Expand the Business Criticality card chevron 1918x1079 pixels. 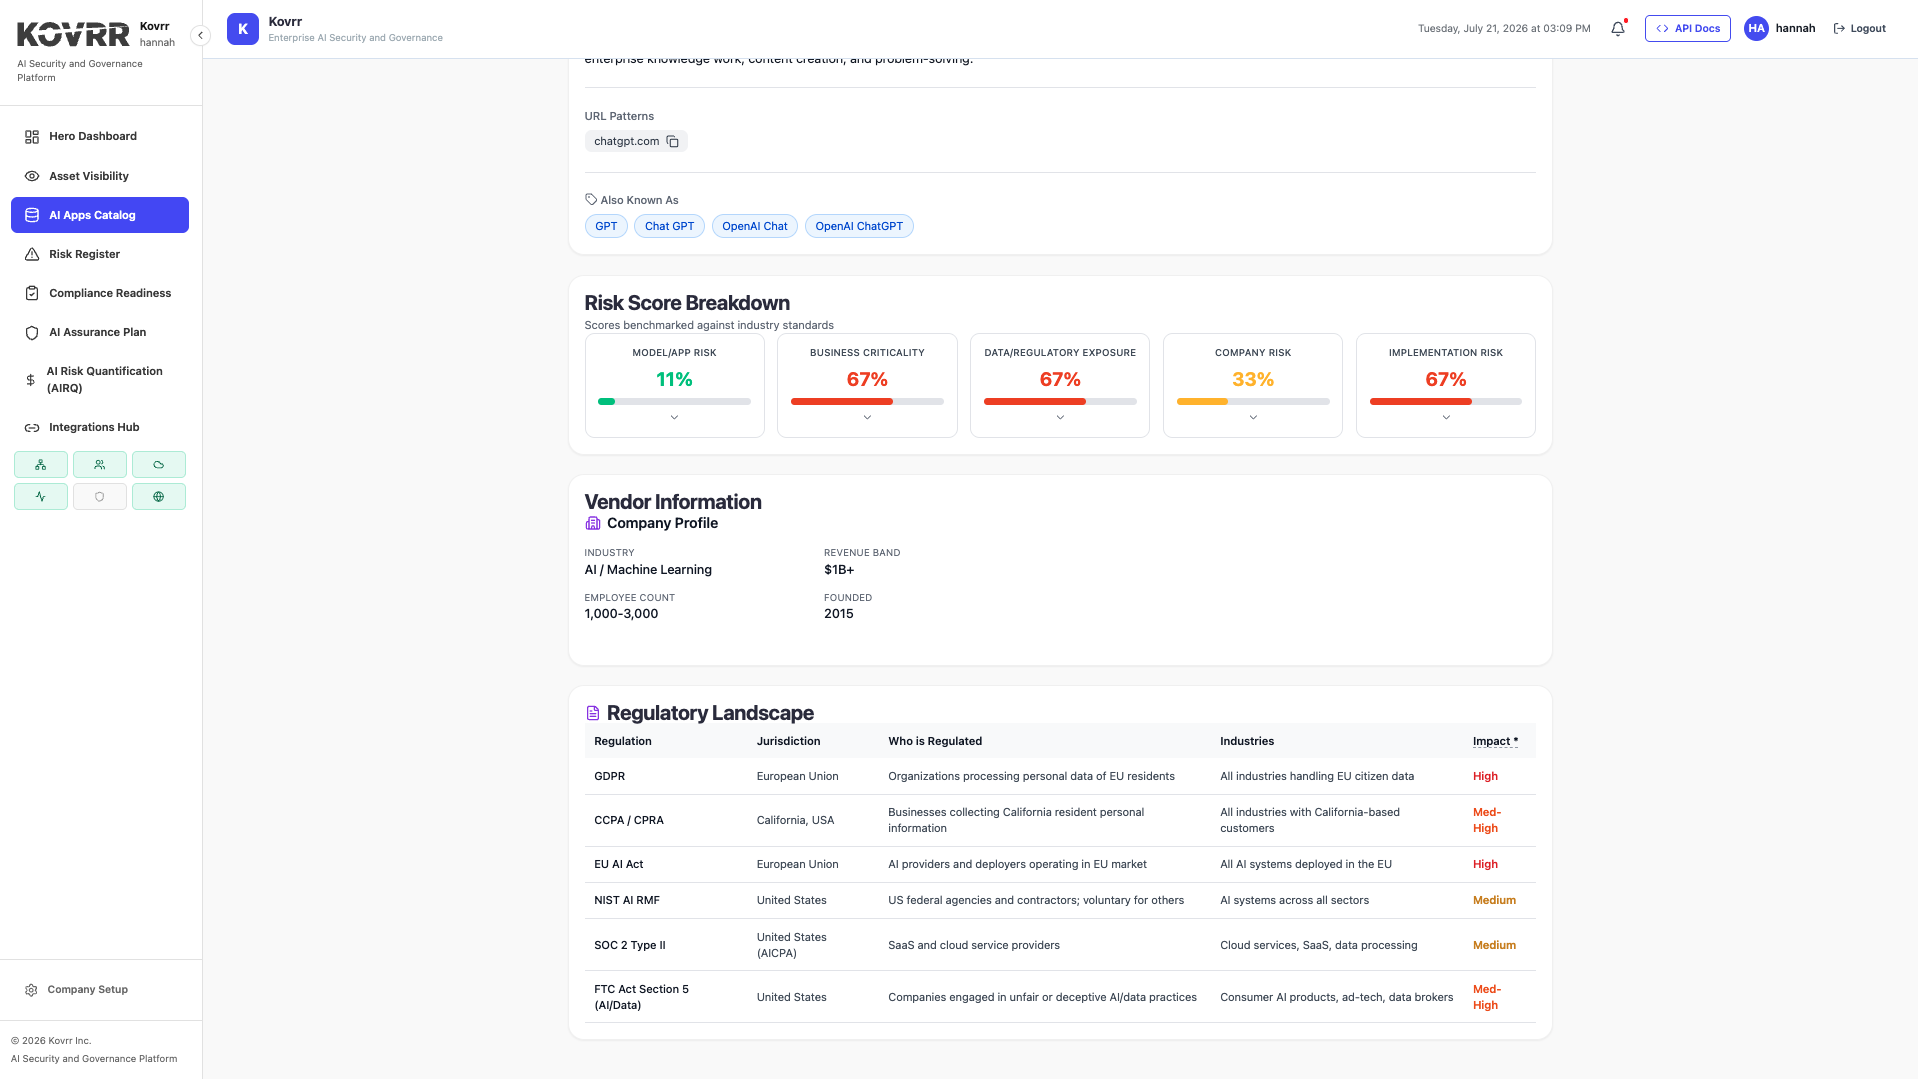(867, 418)
